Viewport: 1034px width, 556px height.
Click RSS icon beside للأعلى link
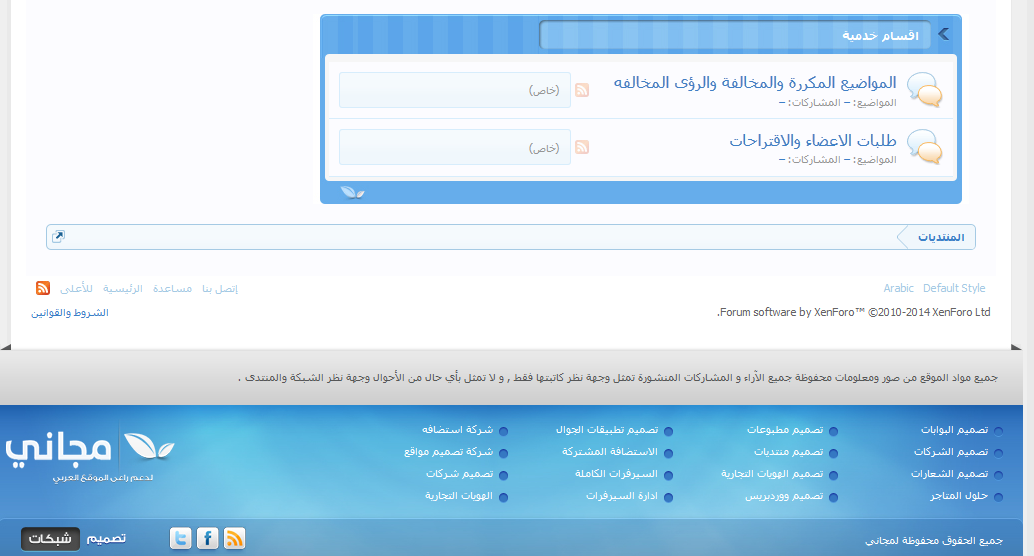tap(43, 288)
